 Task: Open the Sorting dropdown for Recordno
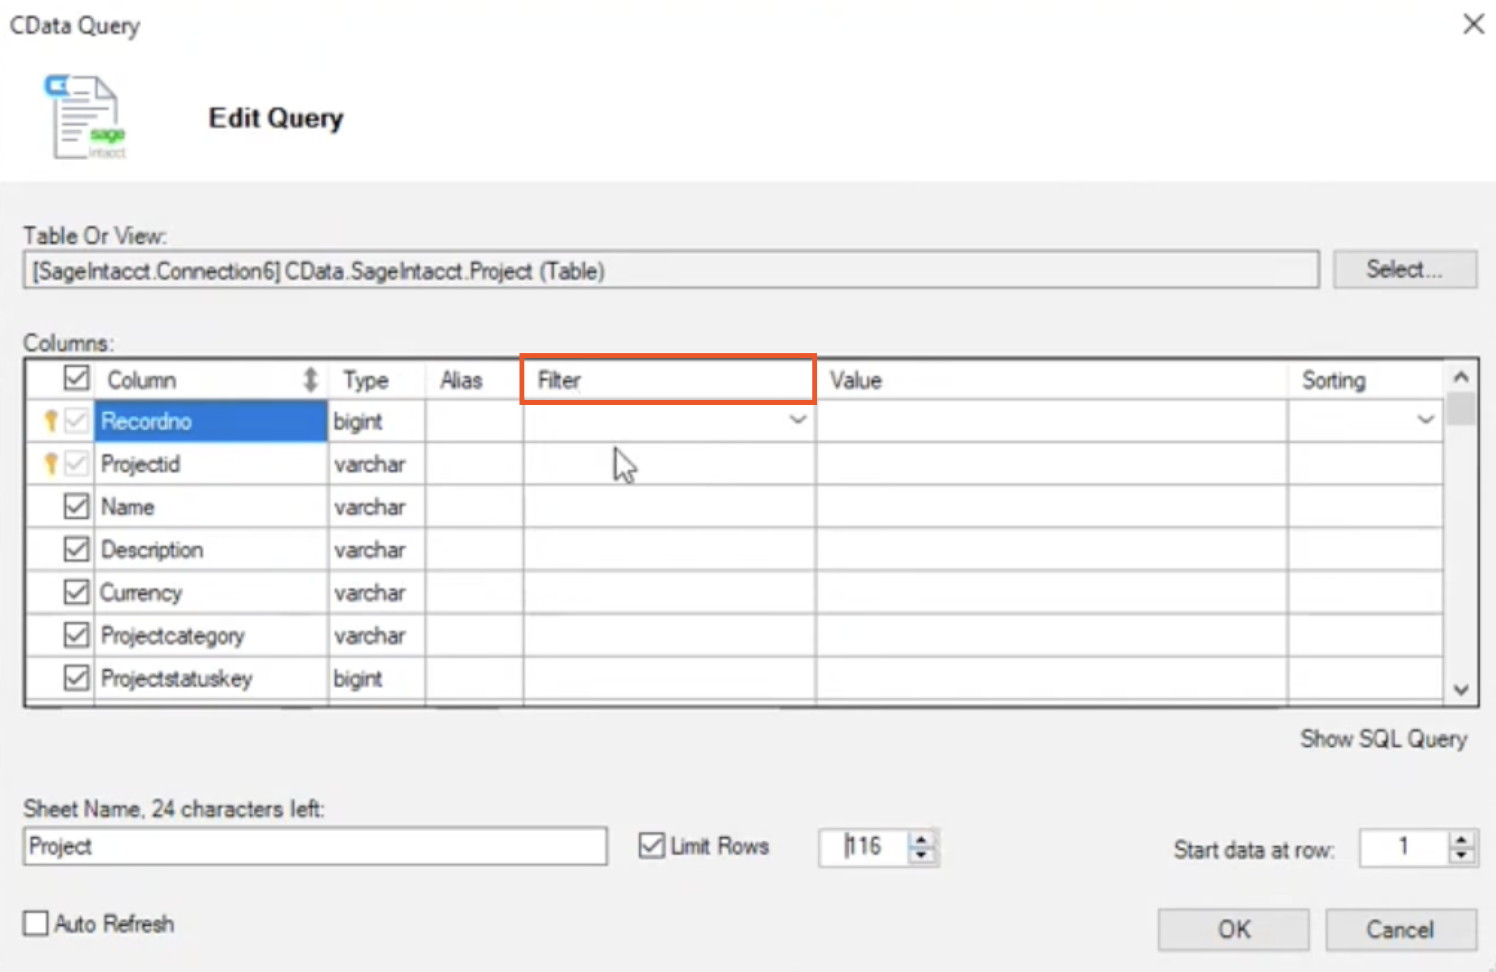point(1425,420)
